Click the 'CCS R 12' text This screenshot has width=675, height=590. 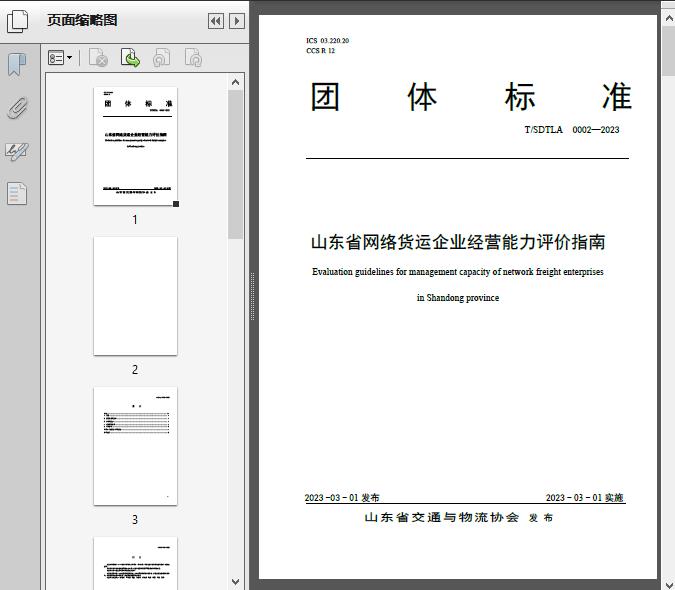(x=320, y=50)
